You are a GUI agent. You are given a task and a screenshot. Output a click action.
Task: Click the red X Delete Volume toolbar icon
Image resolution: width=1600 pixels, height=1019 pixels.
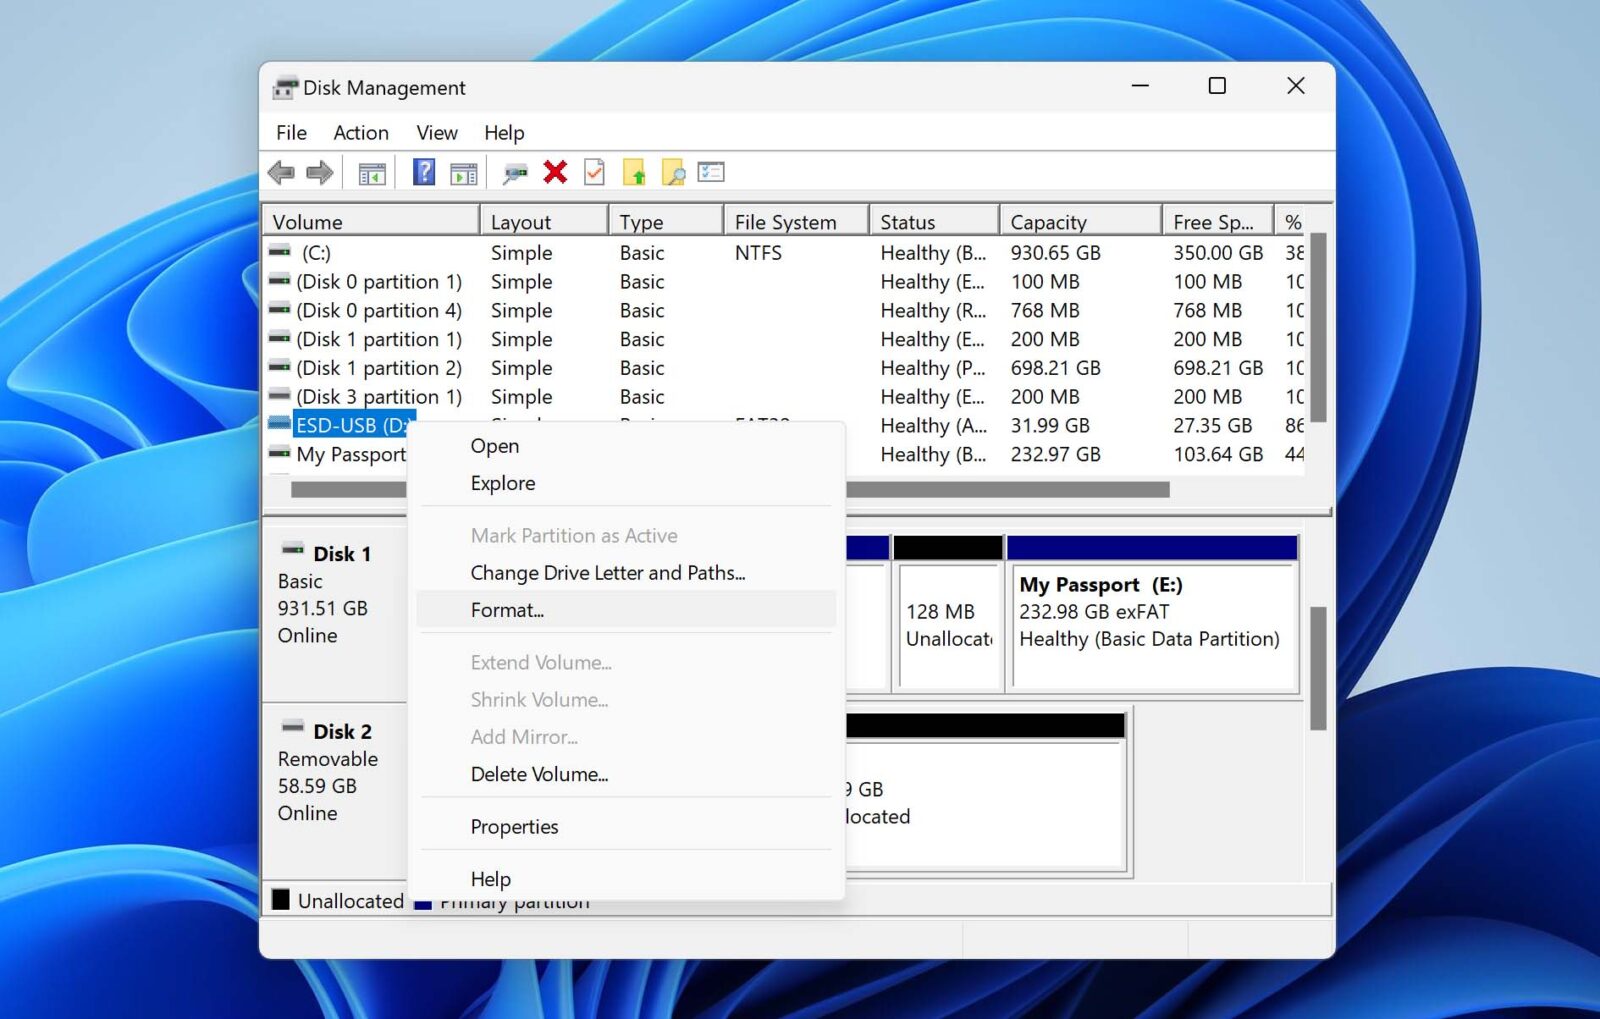(555, 171)
